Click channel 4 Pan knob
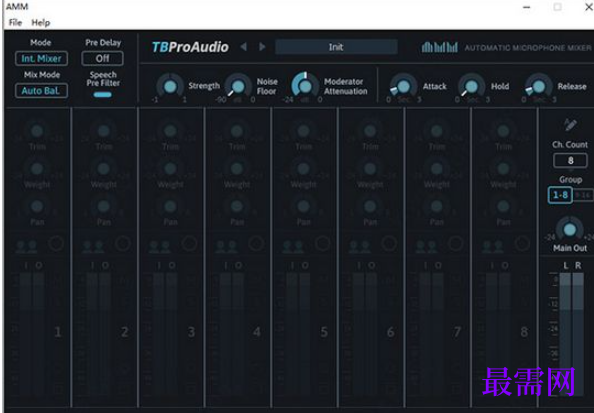 (237, 206)
